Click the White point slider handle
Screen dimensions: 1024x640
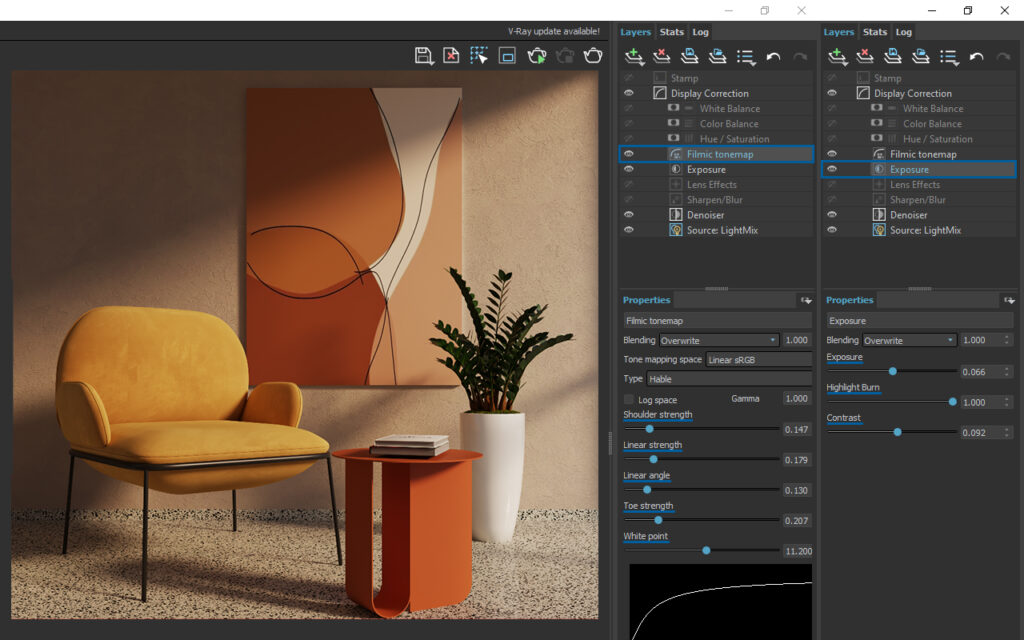click(x=706, y=550)
